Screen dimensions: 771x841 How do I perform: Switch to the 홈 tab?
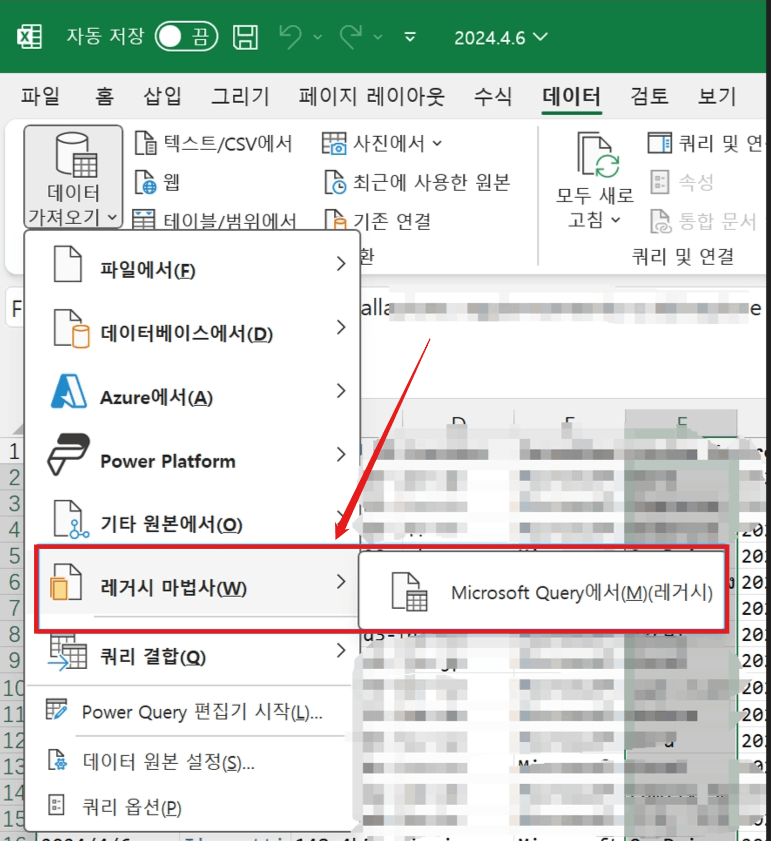[105, 96]
